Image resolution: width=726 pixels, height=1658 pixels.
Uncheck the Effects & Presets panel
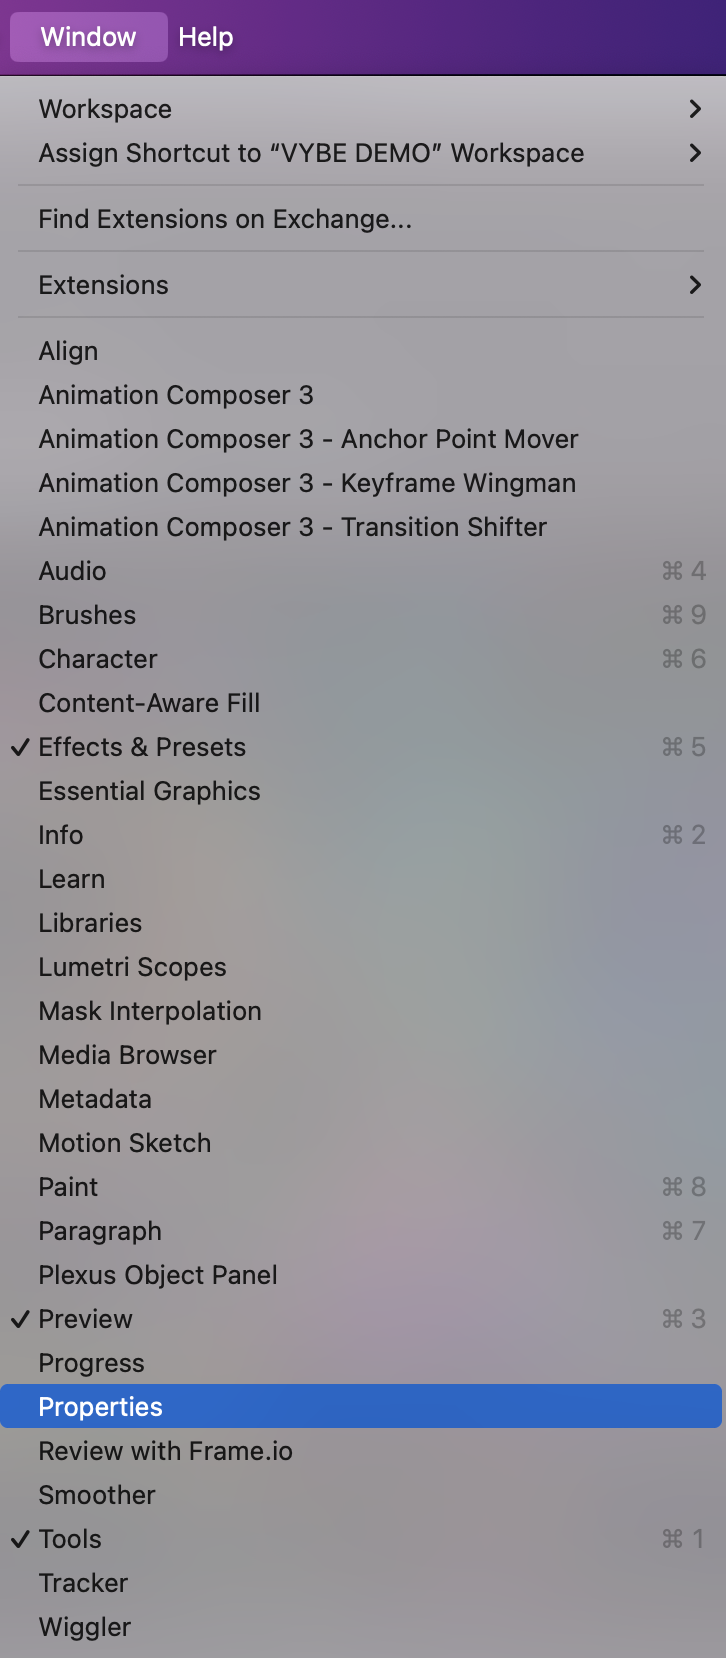(361, 747)
